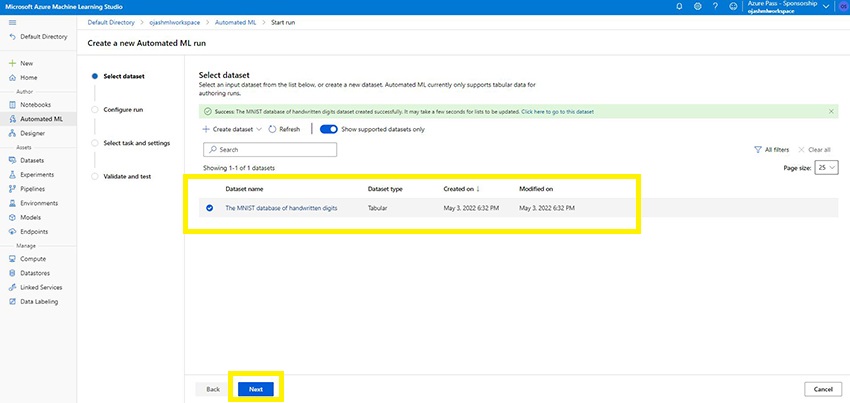Click the Linked Services icon
The height and width of the screenshot is (403, 850).
point(12,287)
